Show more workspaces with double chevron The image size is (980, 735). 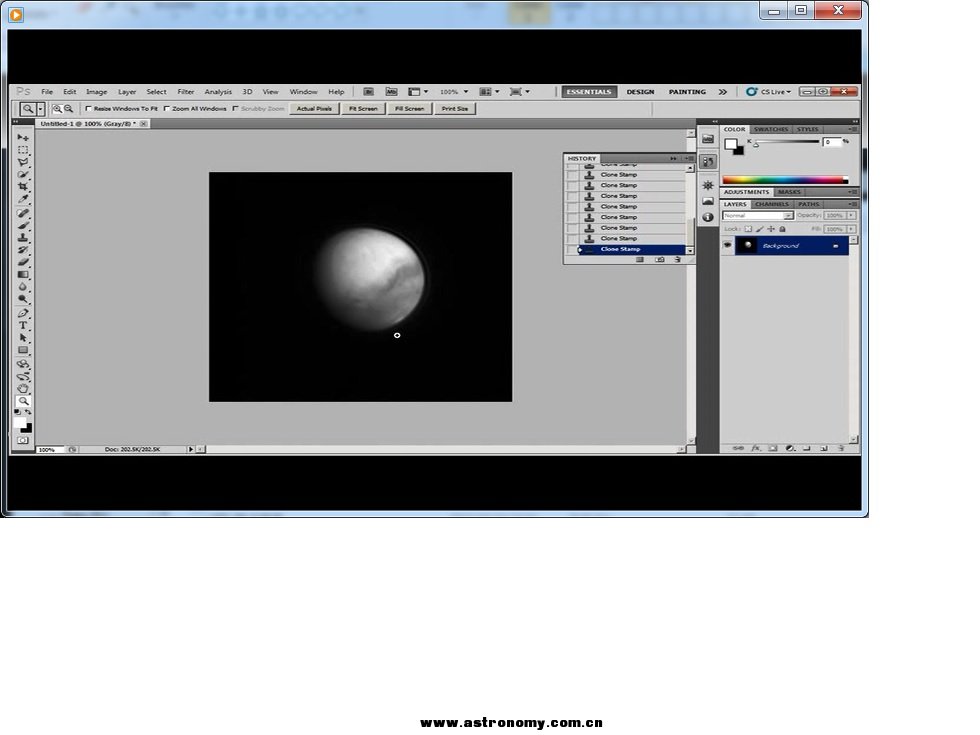pos(722,92)
